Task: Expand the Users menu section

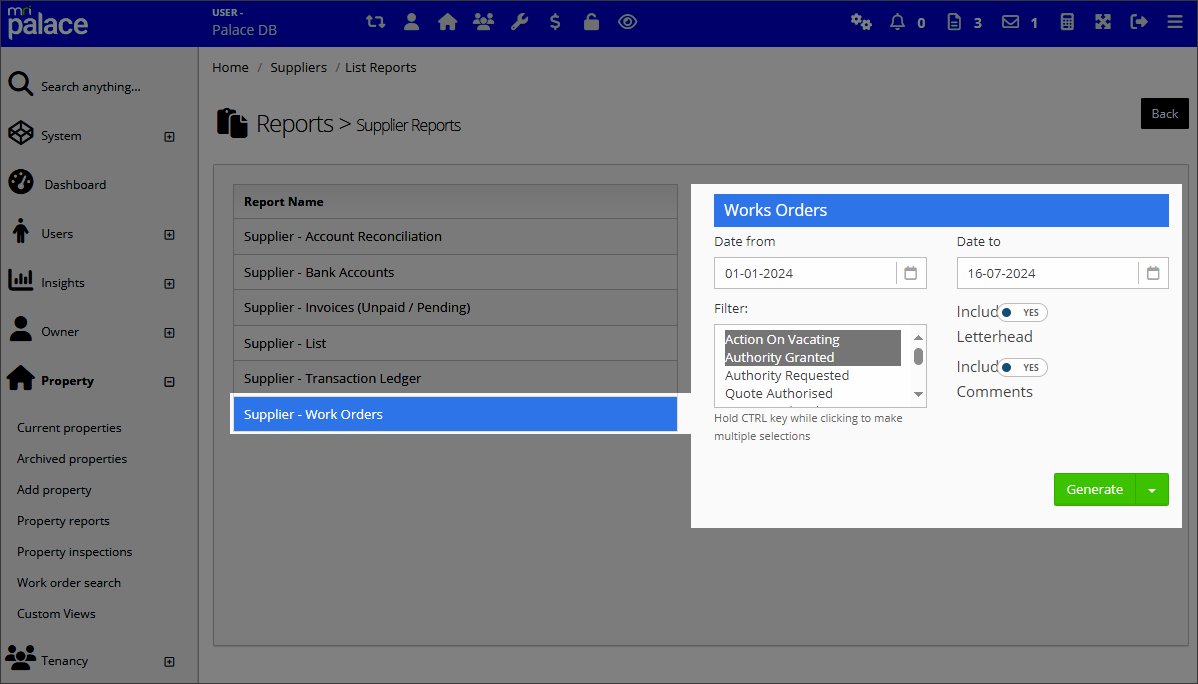Action: pyautogui.click(x=170, y=235)
